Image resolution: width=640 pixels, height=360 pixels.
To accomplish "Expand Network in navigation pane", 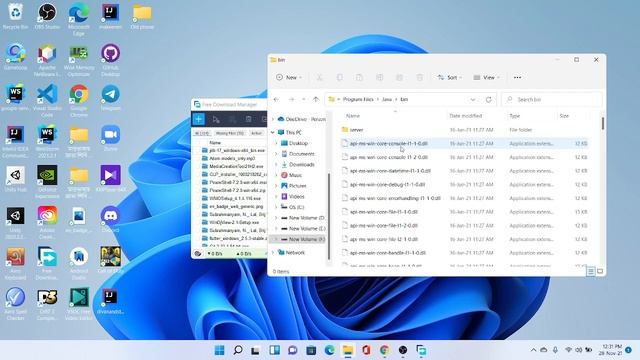I will (x=273, y=253).
